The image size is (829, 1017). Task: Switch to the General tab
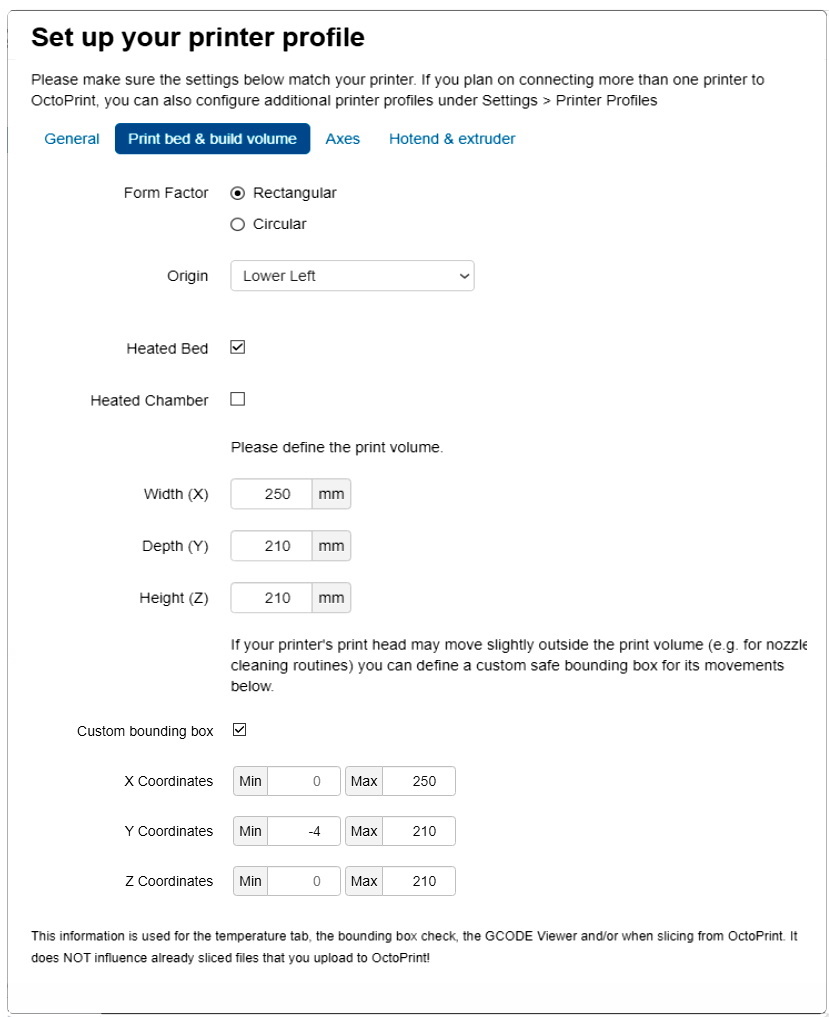[x=72, y=139]
